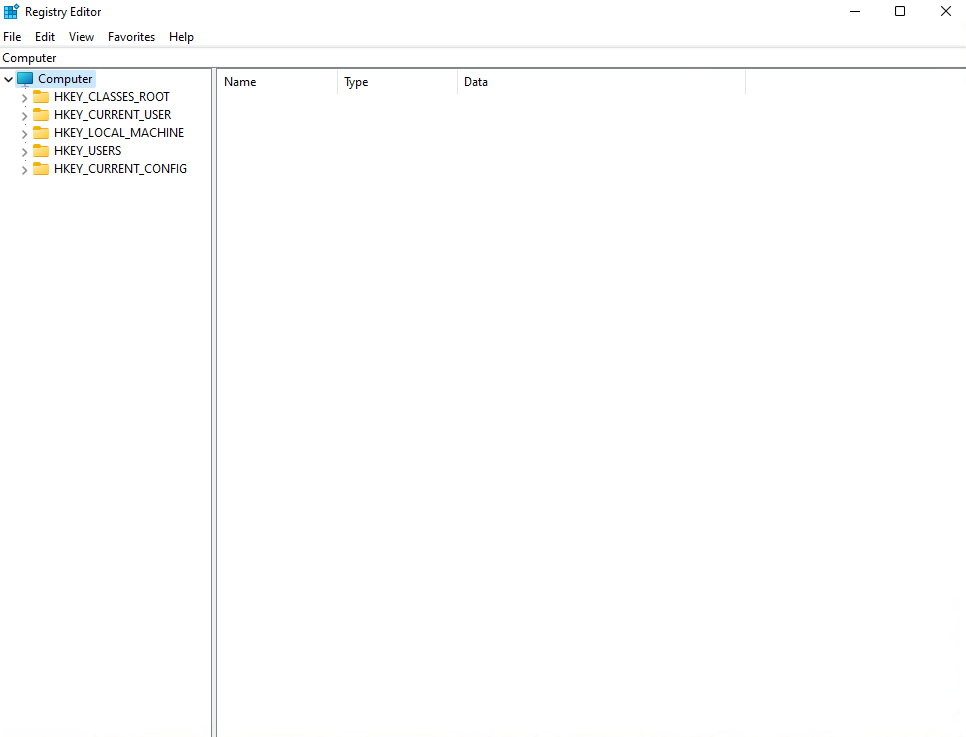Image resolution: width=966 pixels, height=737 pixels.
Task: Click the HKEY_CURRENT_CONFIG folder icon
Action: click(41, 169)
